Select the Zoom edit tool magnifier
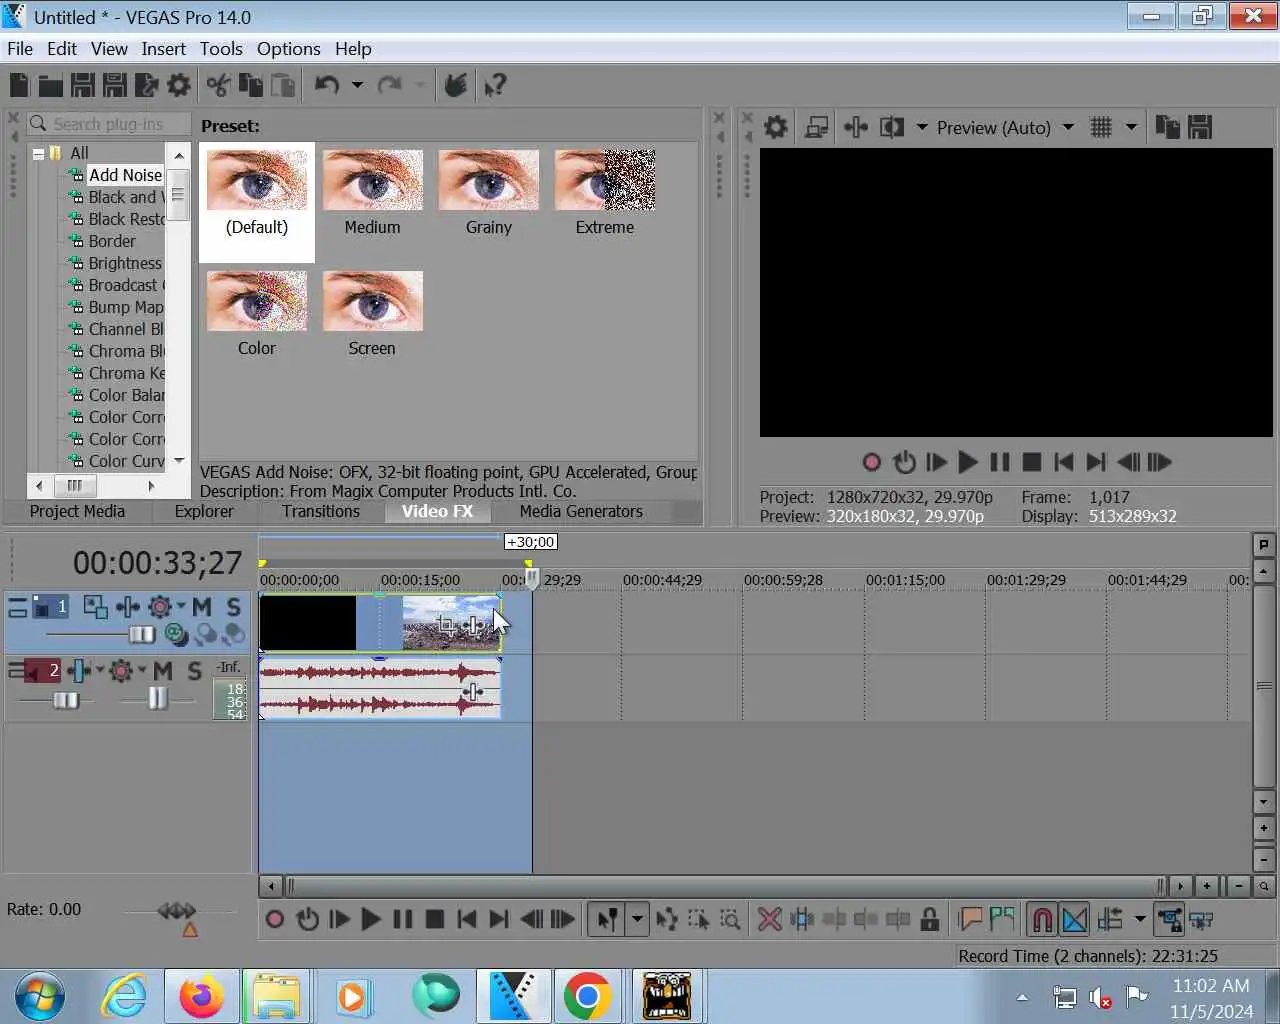Viewport: 1280px width, 1024px height. 731,919
